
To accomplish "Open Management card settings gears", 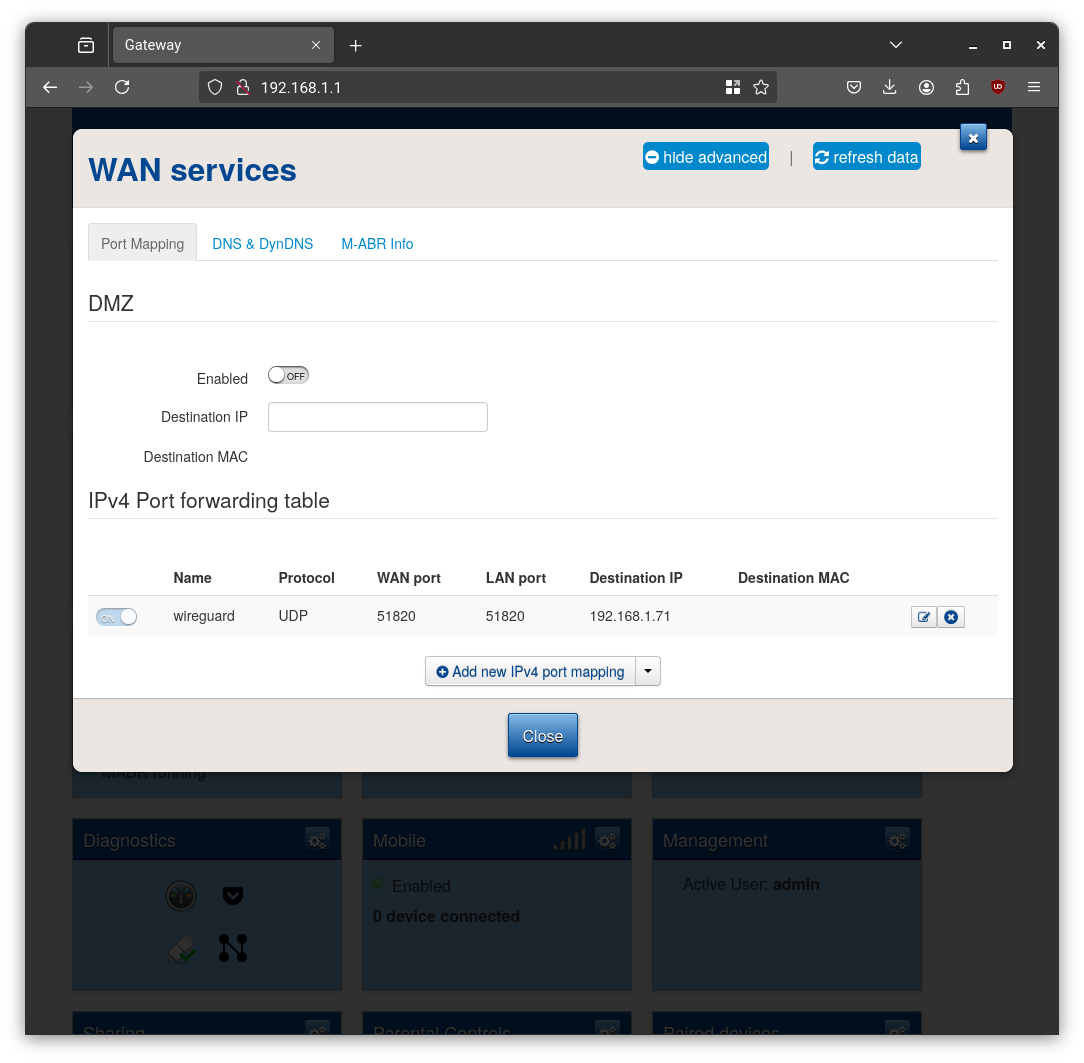I will [897, 840].
